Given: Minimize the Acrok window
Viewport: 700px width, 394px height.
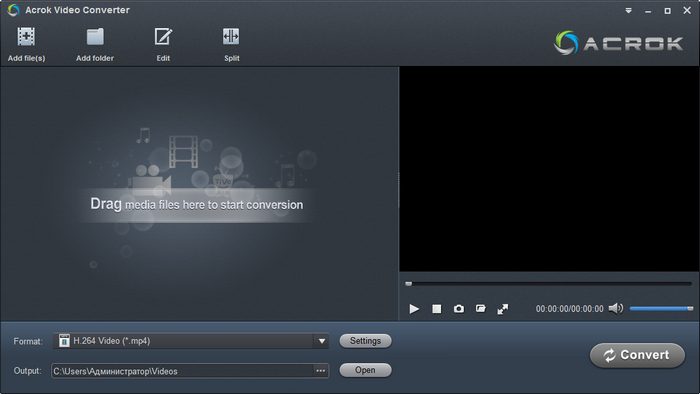Looking at the screenshot, I should coord(648,11).
